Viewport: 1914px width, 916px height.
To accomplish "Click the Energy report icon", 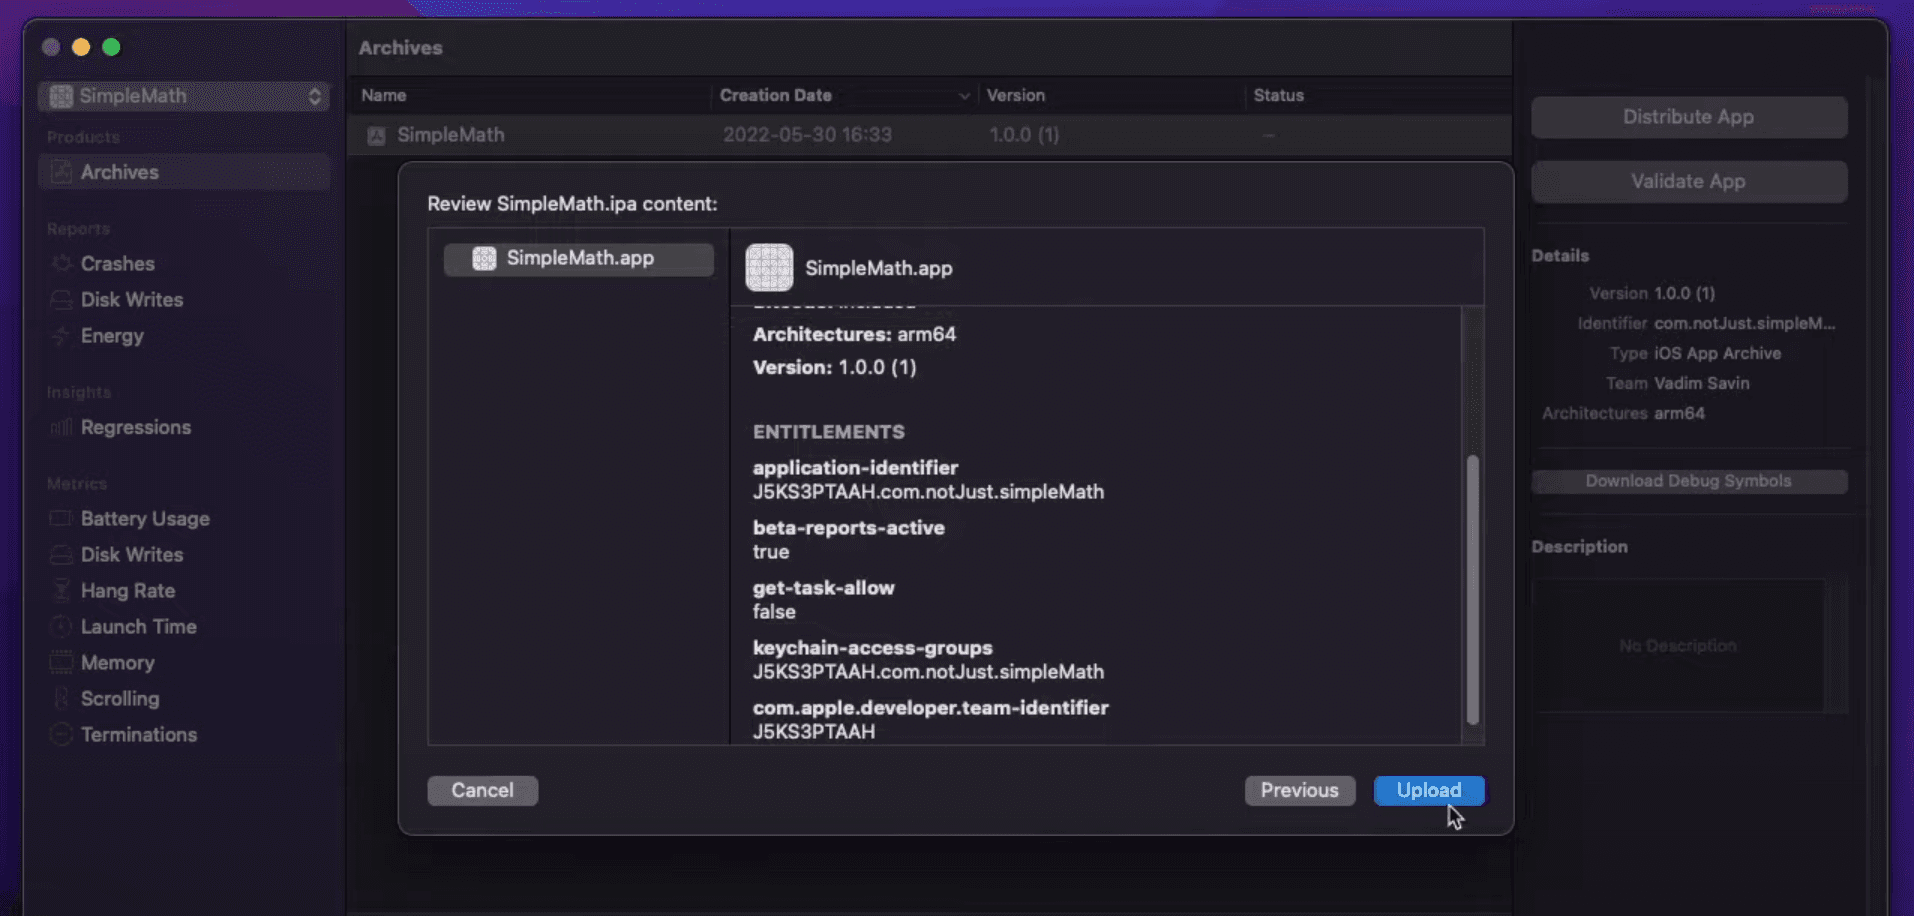I will pyautogui.click(x=61, y=336).
